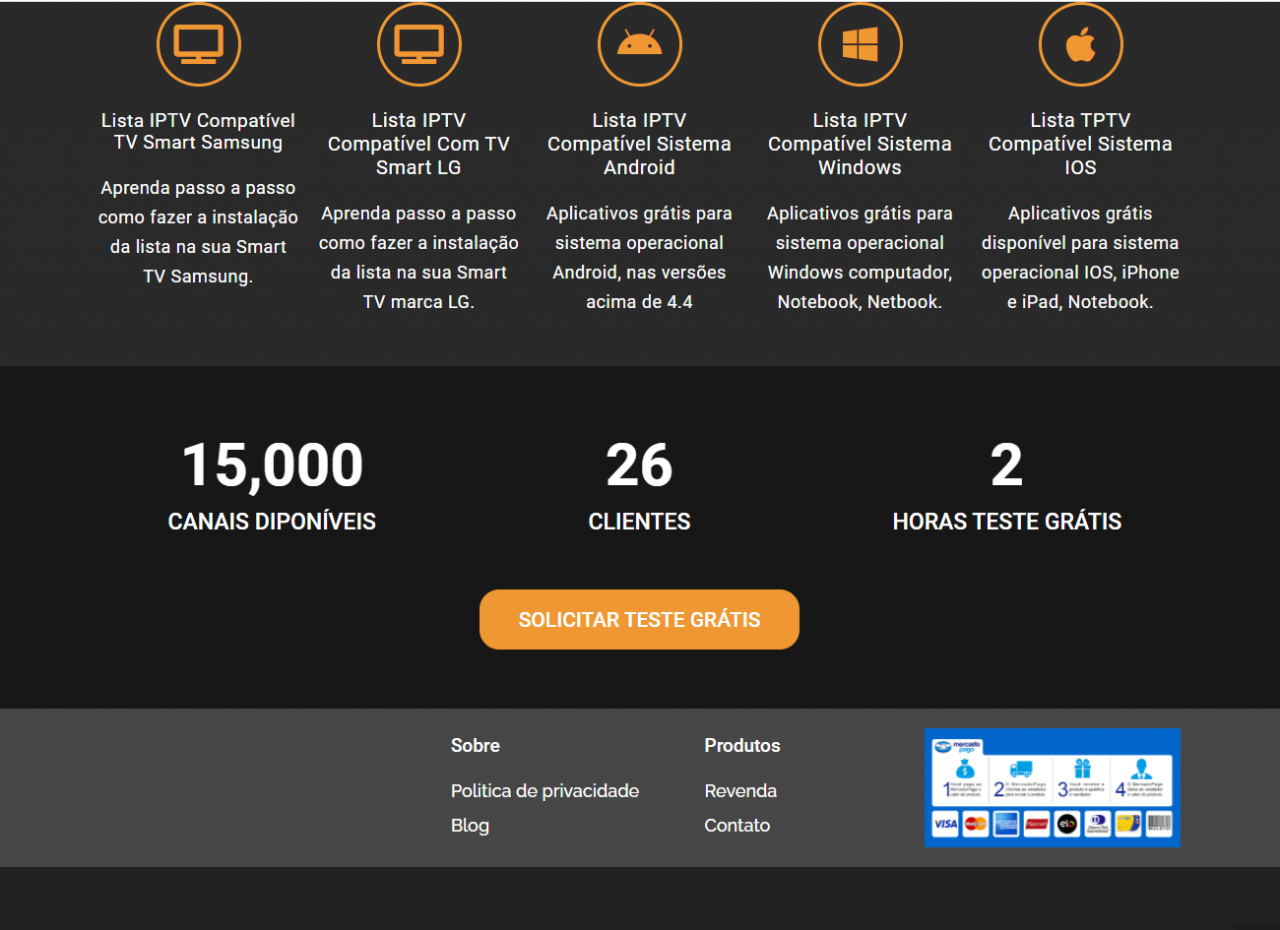The width and height of the screenshot is (1280, 930).
Task: Click the Mercado Pago logo
Action: click(958, 746)
